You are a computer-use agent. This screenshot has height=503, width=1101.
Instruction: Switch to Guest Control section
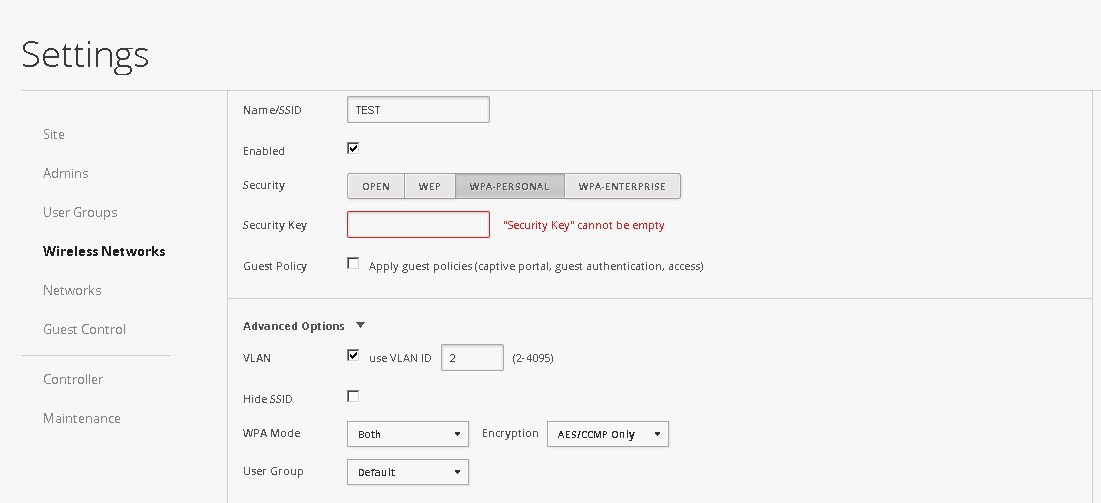point(84,329)
